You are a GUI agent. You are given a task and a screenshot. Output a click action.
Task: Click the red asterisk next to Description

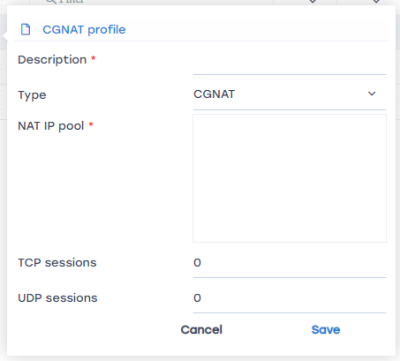tap(93, 59)
